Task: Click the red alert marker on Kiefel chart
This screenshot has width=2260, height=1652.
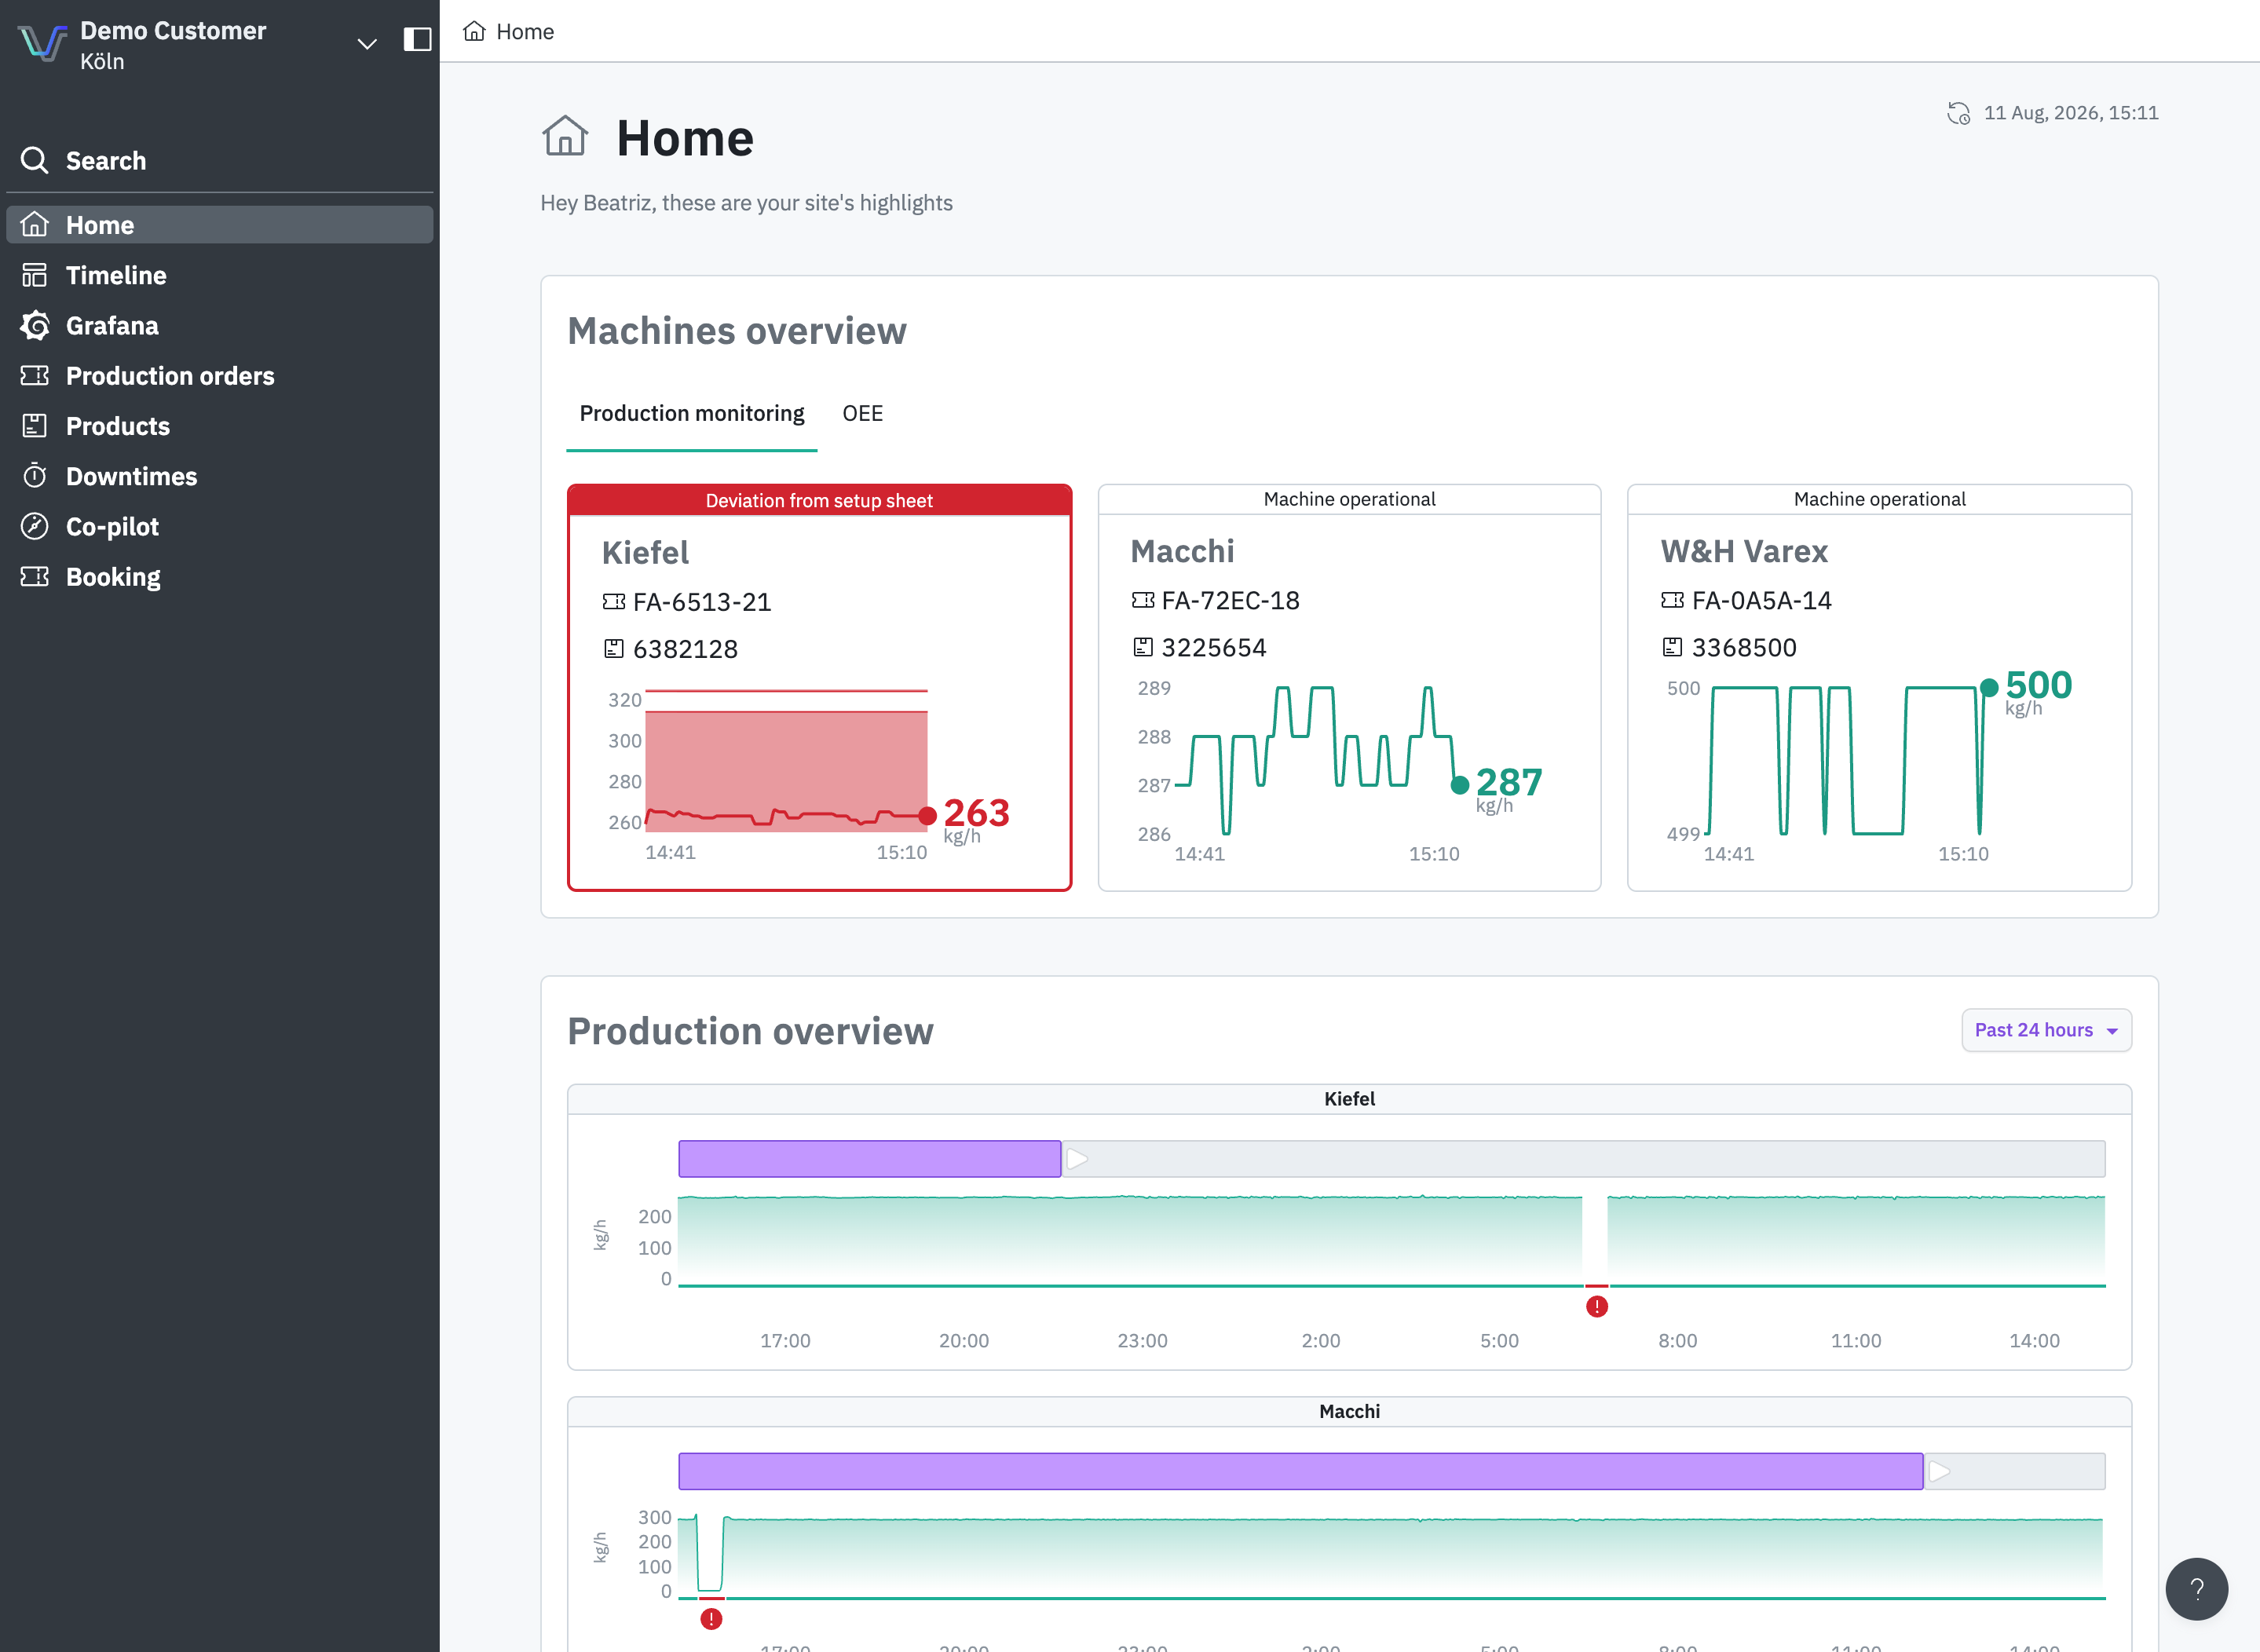Action: (1597, 1306)
